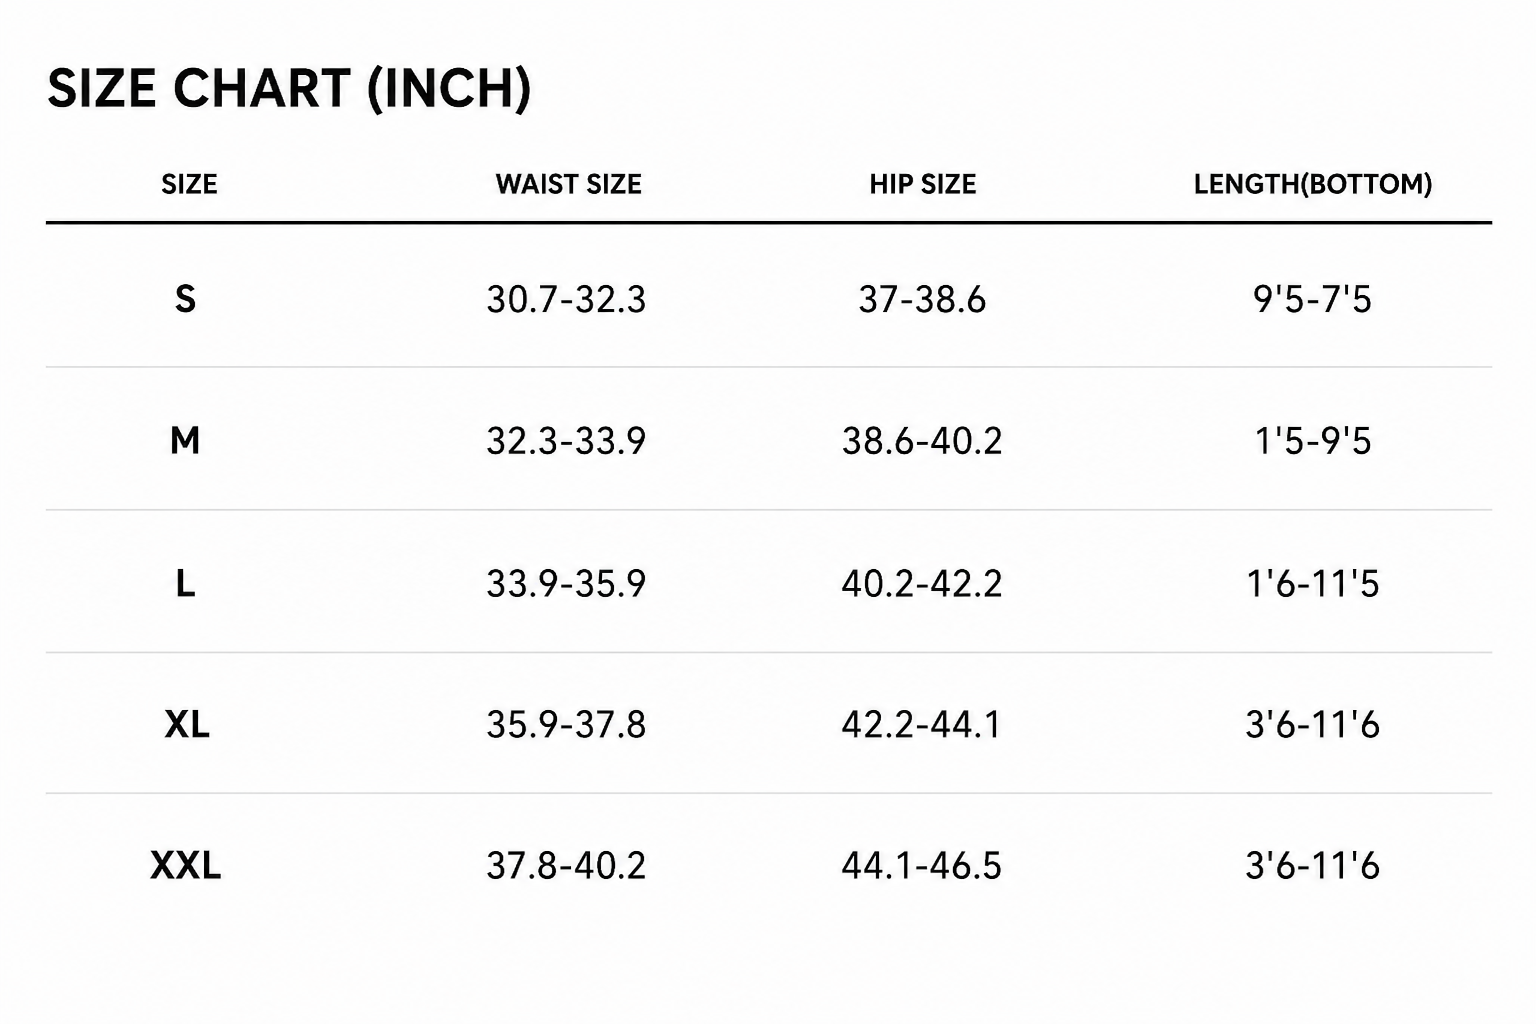Click length value 1'6-11'5
1536x1024 pixels.
pyautogui.click(x=1312, y=583)
